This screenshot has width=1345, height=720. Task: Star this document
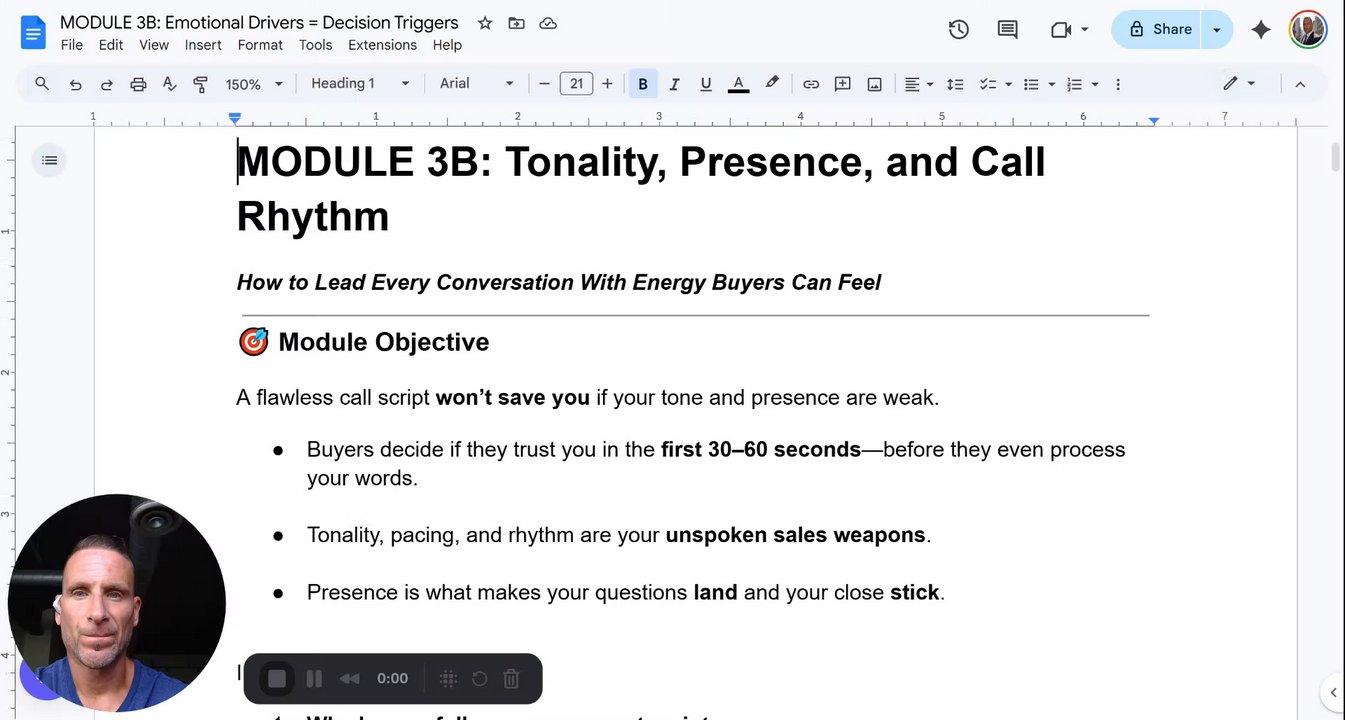[x=485, y=23]
